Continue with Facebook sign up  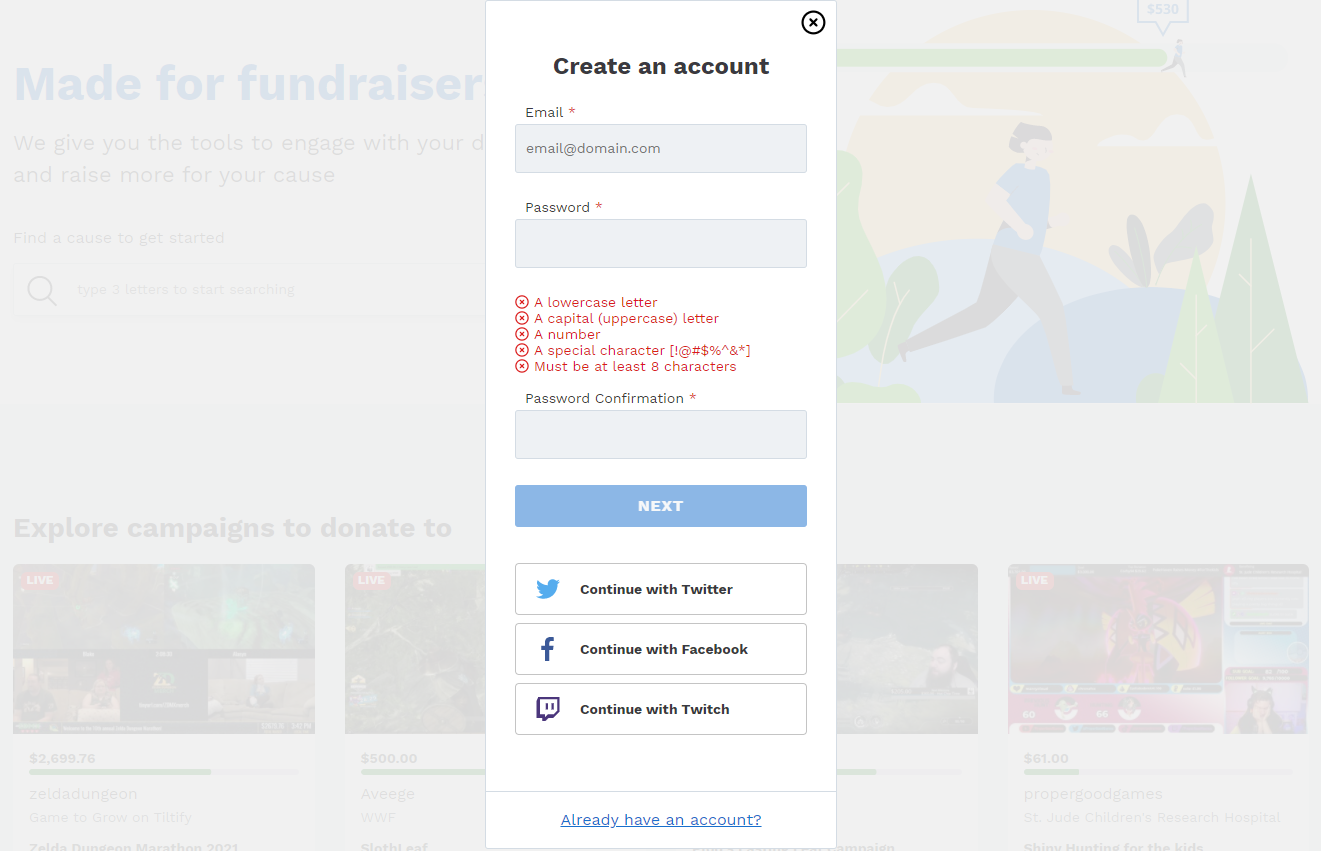click(x=661, y=649)
